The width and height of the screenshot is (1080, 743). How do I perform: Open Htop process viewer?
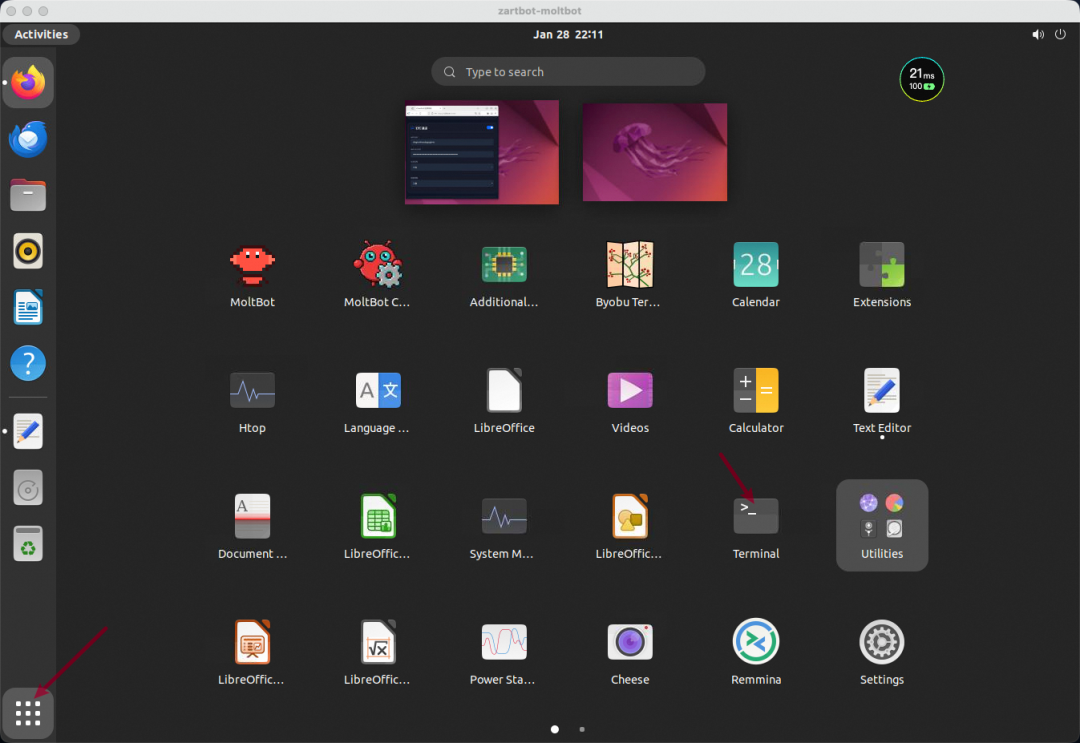(x=252, y=391)
